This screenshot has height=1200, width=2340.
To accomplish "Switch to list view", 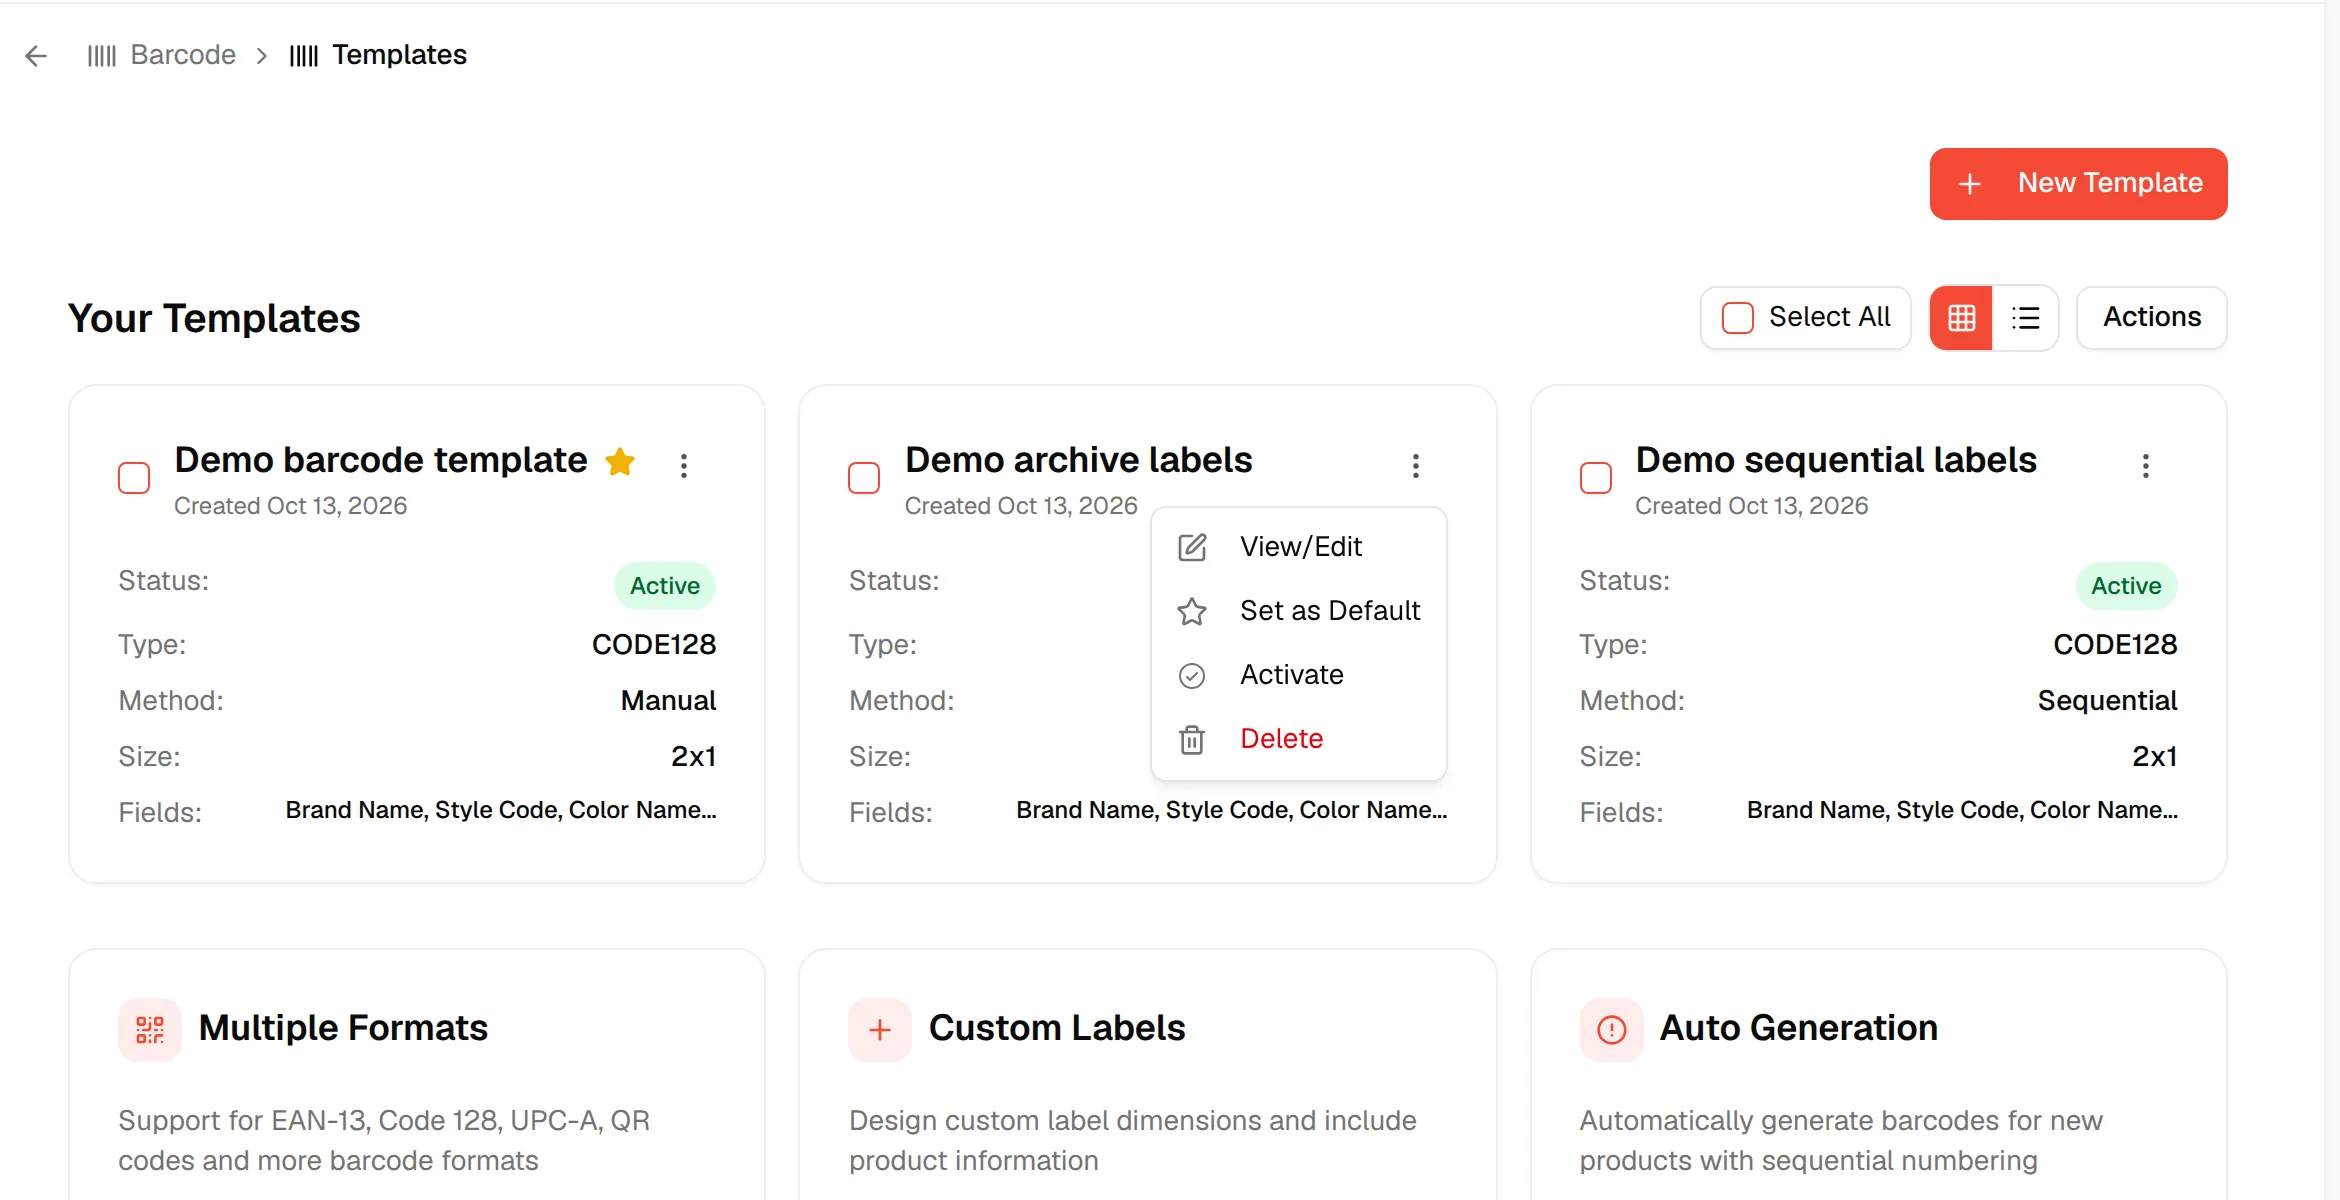I will [x=2026, y=318].
